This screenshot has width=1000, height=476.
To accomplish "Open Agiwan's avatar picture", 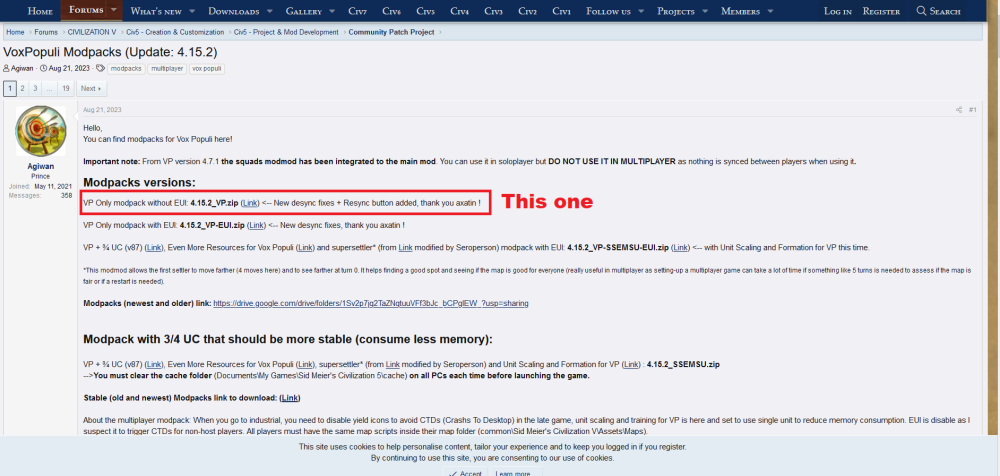I will point(41,131).
